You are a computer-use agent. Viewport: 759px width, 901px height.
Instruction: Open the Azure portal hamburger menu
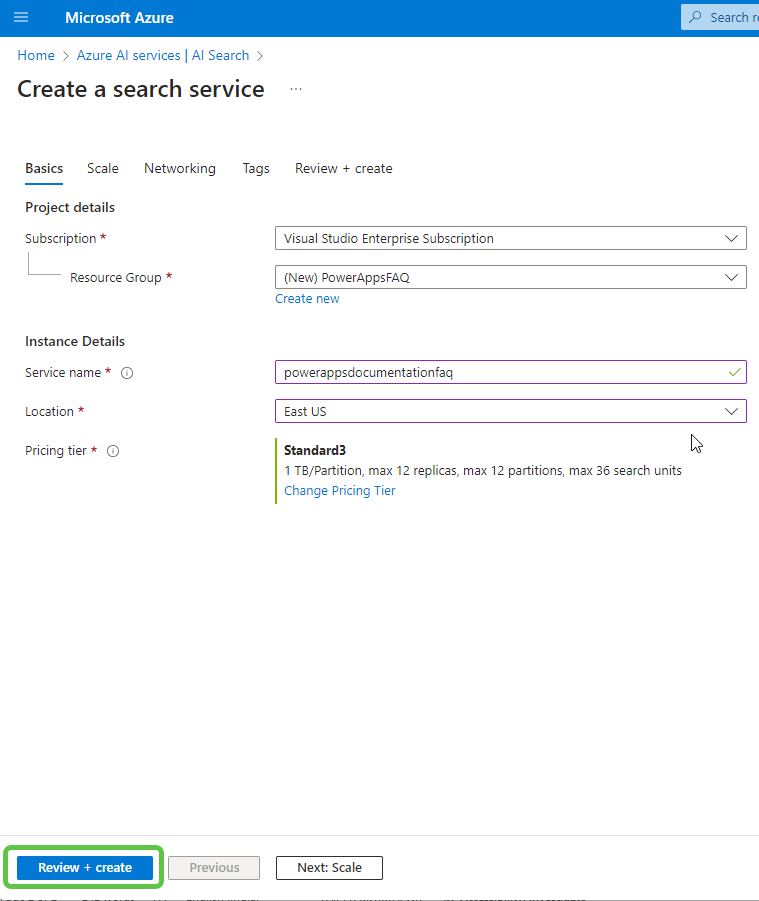click(x=21, y=17)
